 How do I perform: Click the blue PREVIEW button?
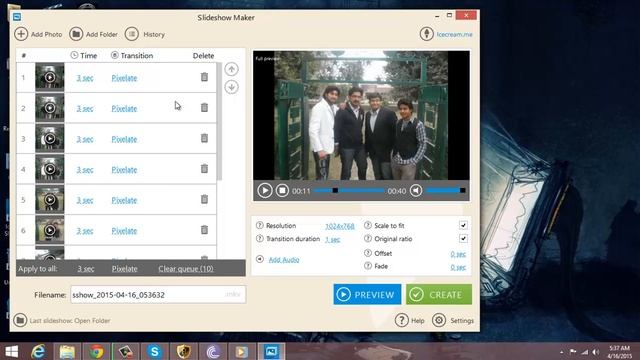coord(367,294)
